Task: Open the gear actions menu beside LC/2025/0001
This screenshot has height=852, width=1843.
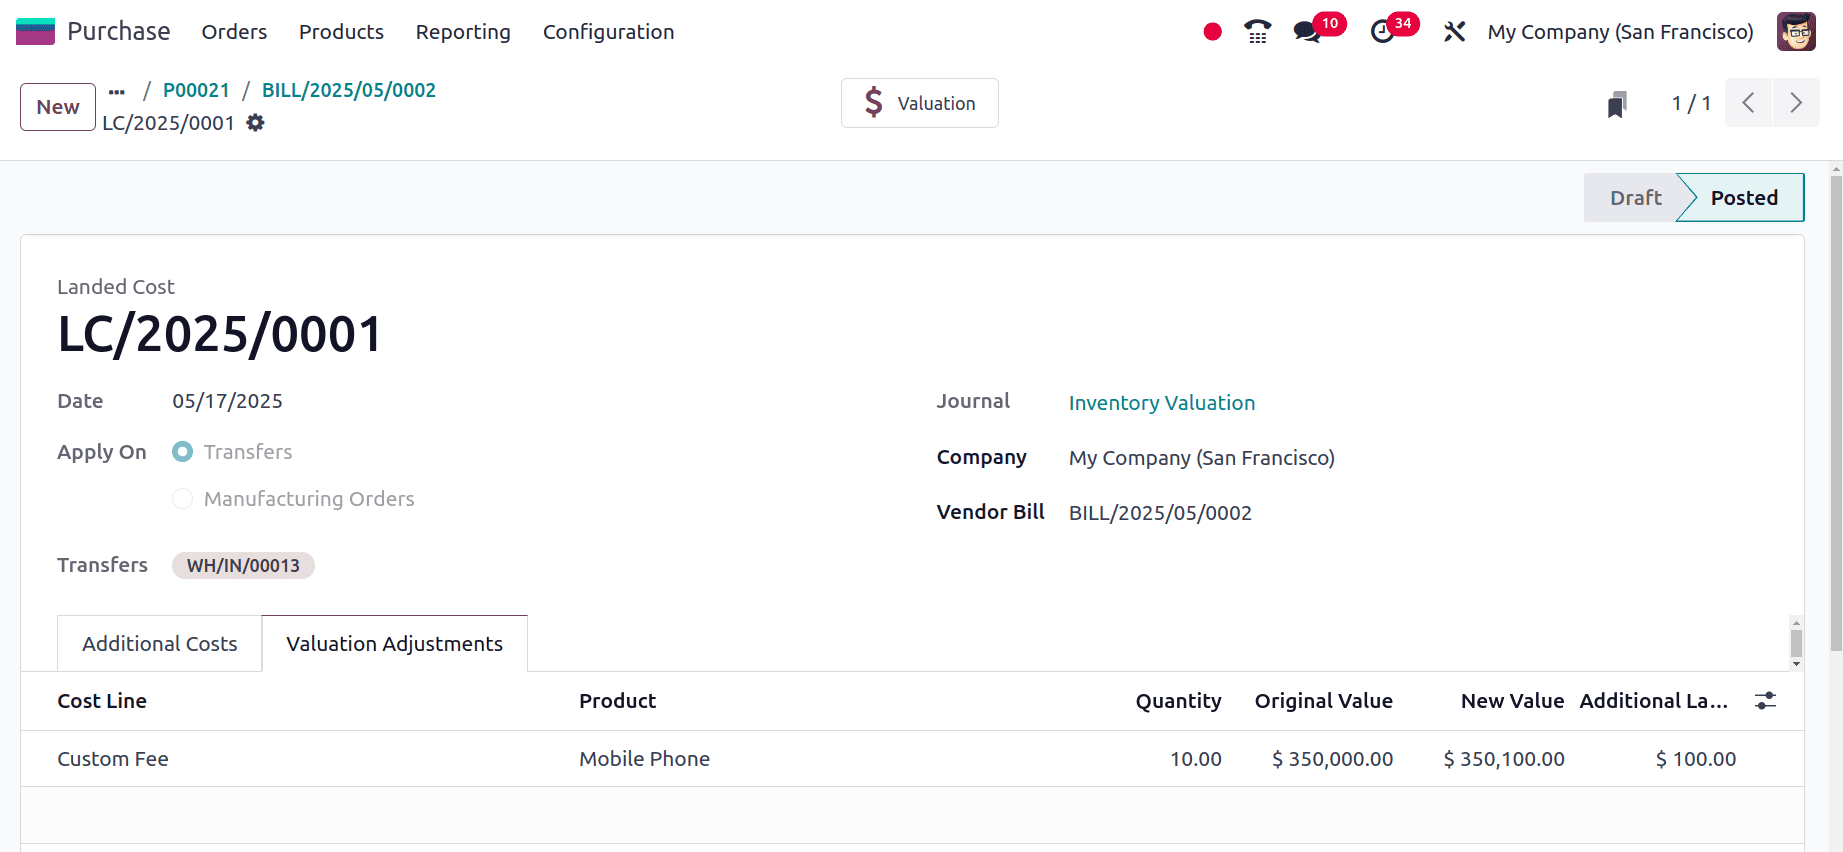Action: point(256,123)
